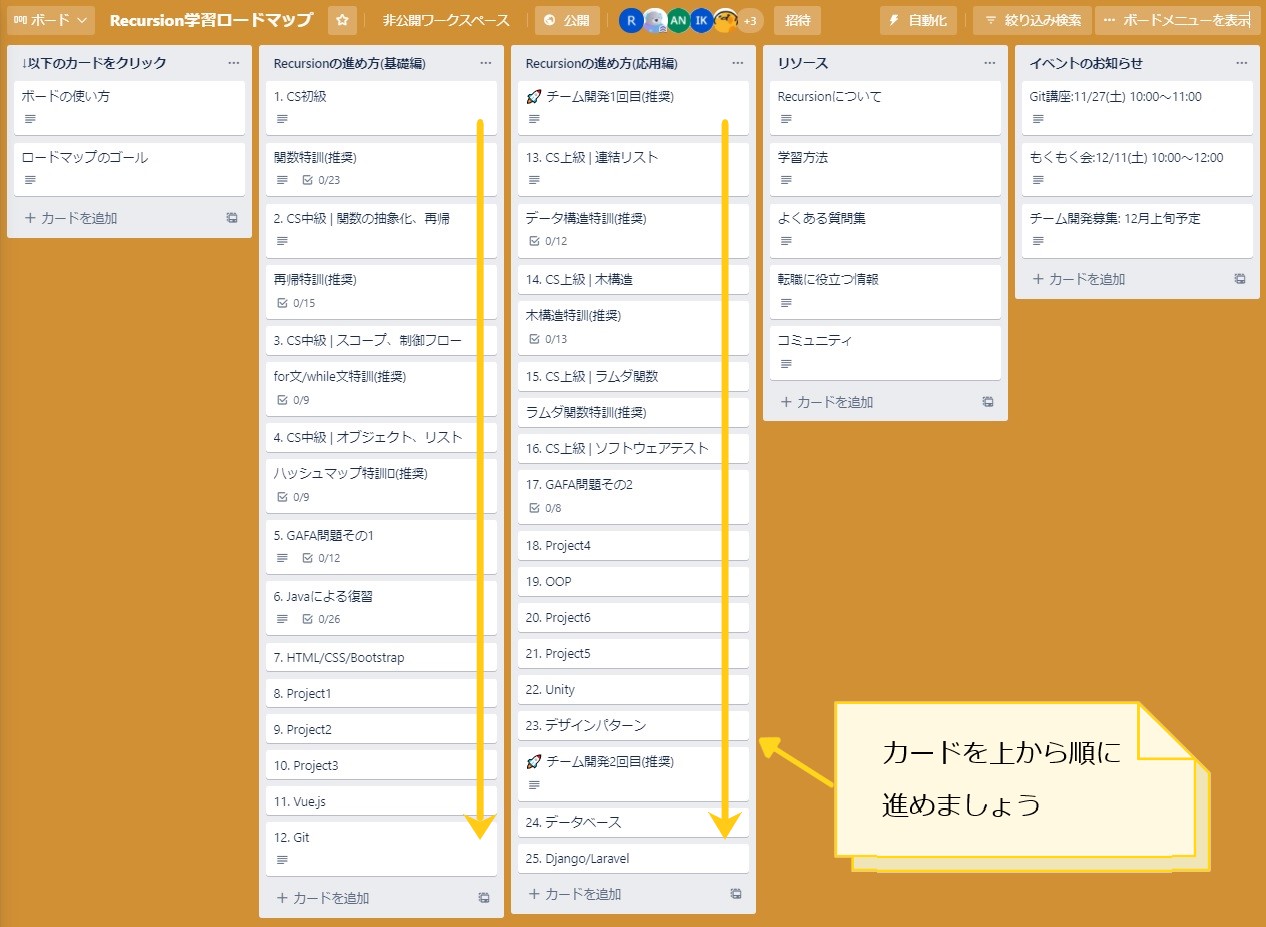Screen dimensions: 1266x927
Task: Open the card 2. CS中級 | 関数の抽象化、再帰
Action: (x=381, y=230)
